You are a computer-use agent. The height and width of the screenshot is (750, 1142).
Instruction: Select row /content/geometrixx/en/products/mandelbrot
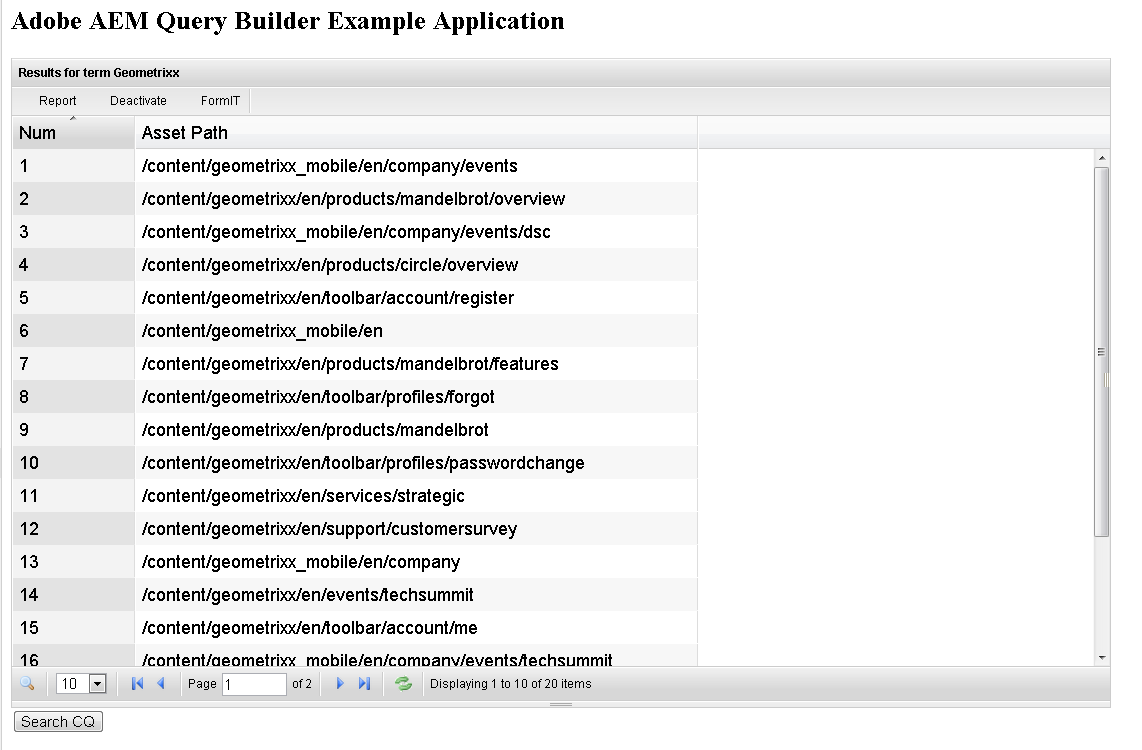(355, 430)
